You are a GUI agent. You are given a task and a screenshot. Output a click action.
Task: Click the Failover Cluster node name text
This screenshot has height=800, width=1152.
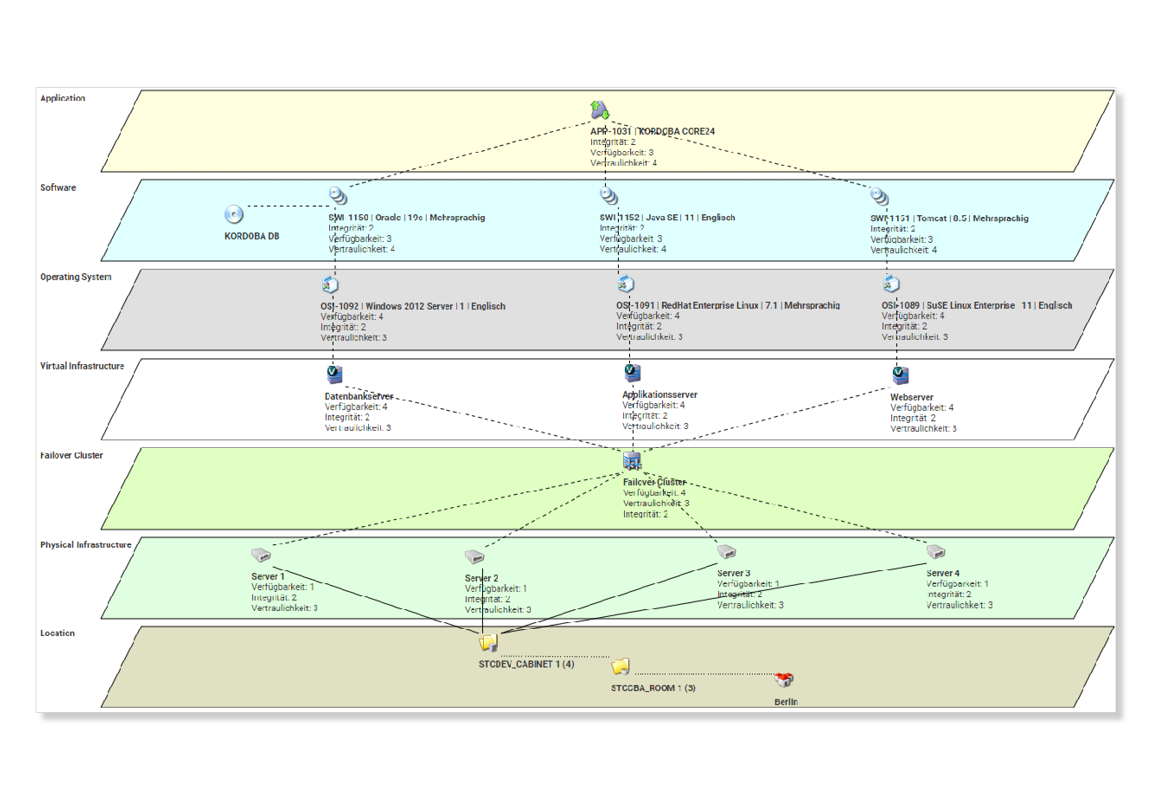coord(655,483)
